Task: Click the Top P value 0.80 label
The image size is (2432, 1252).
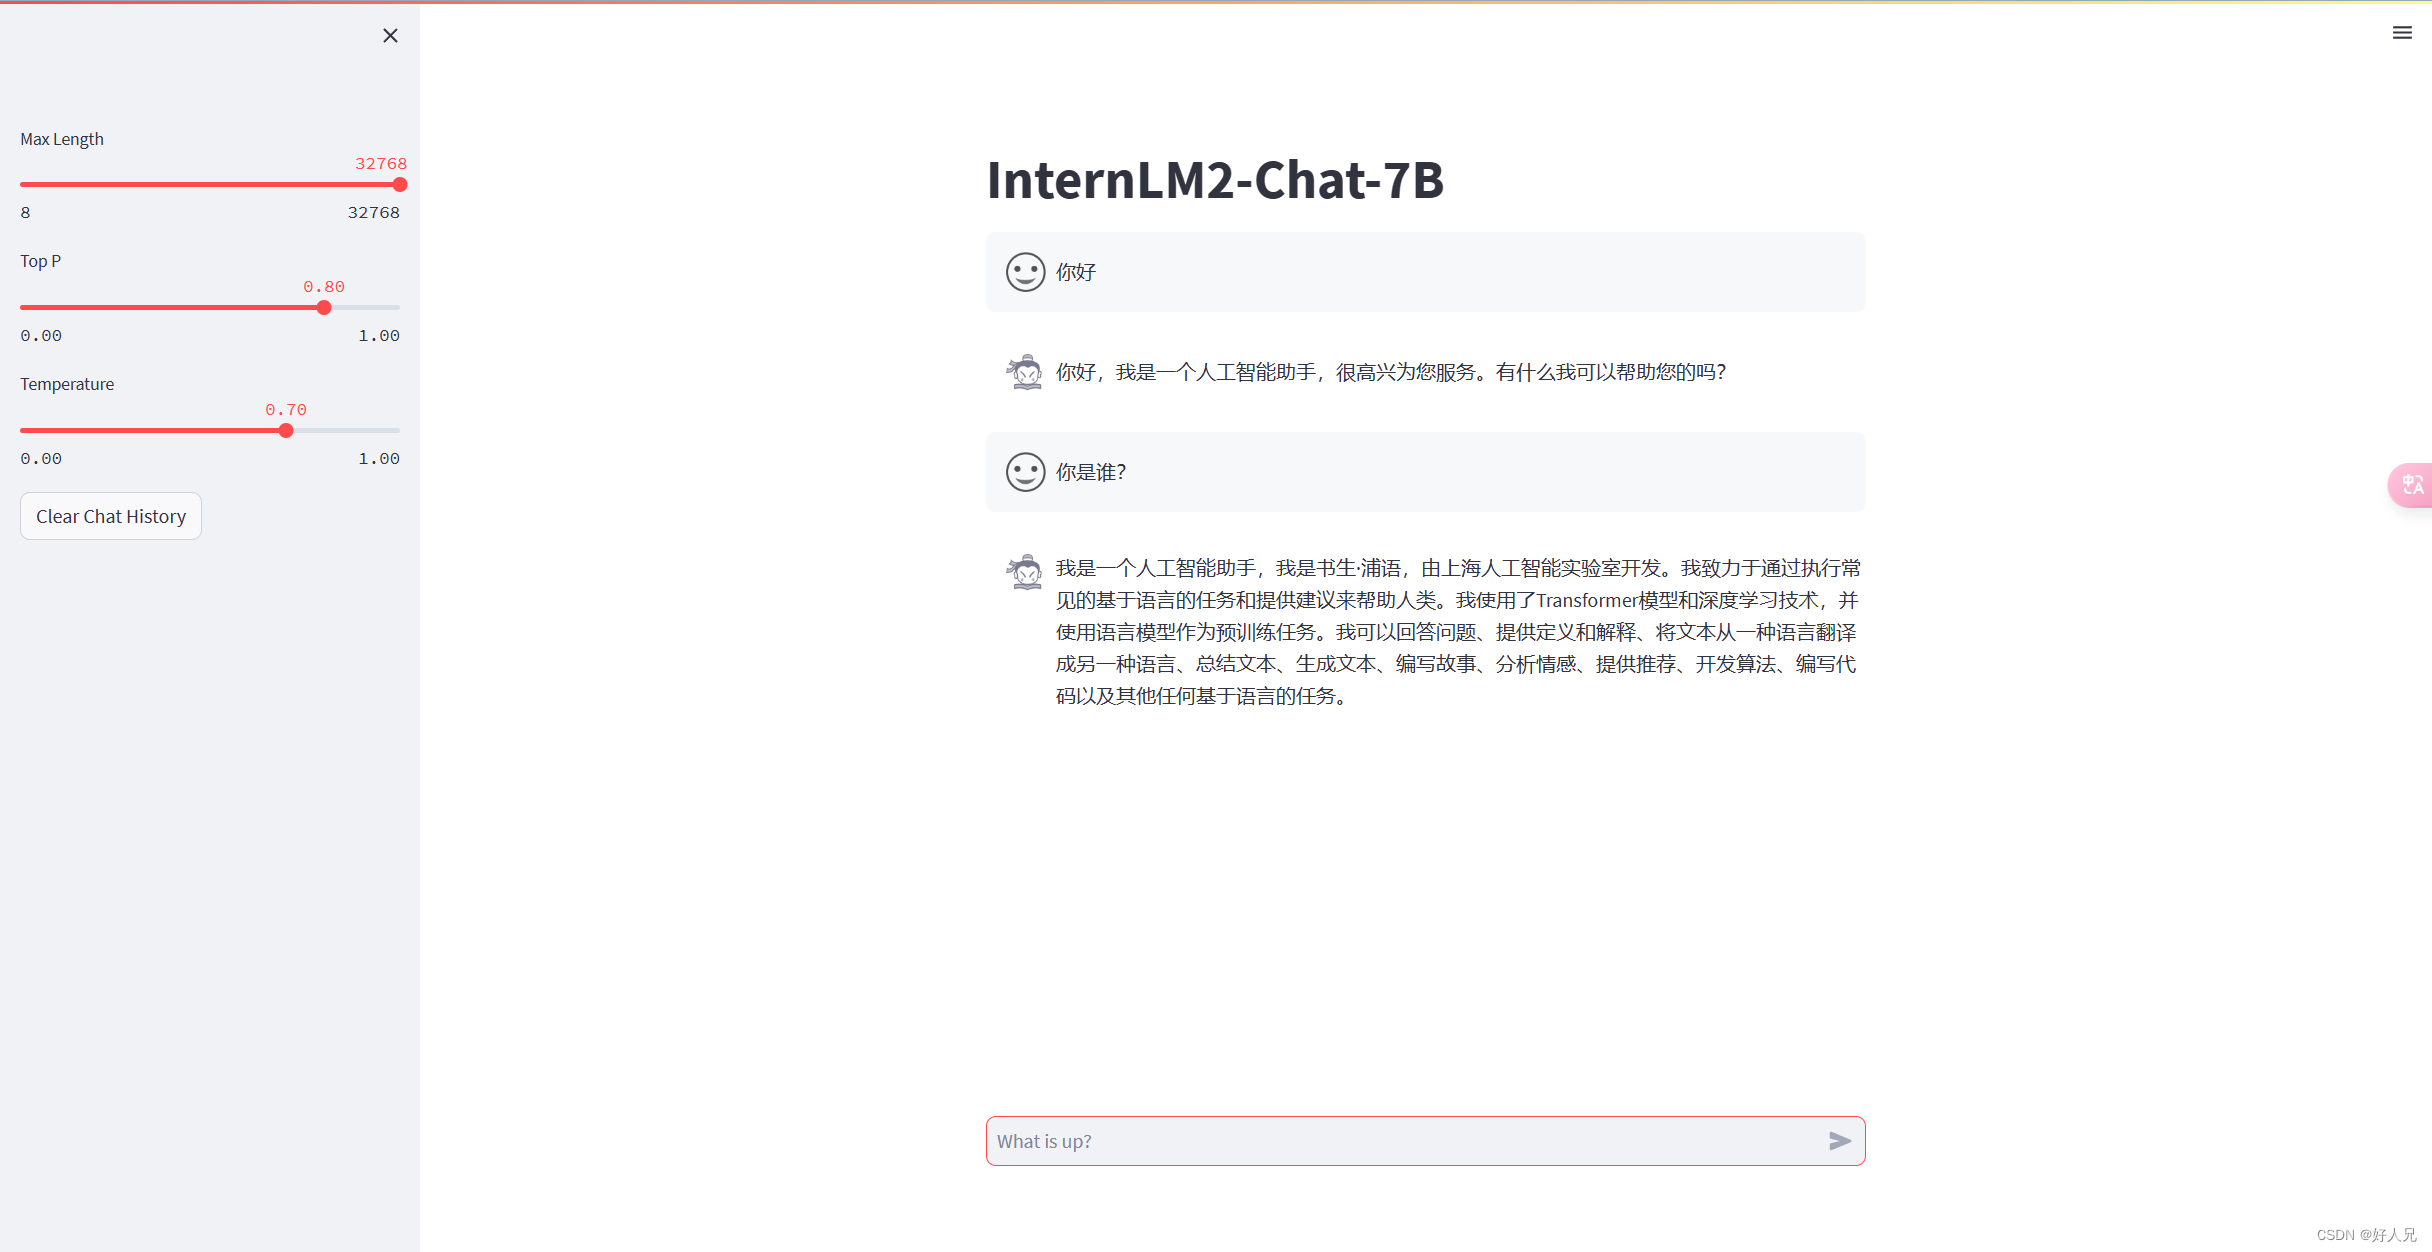Action: coord(324,286)
